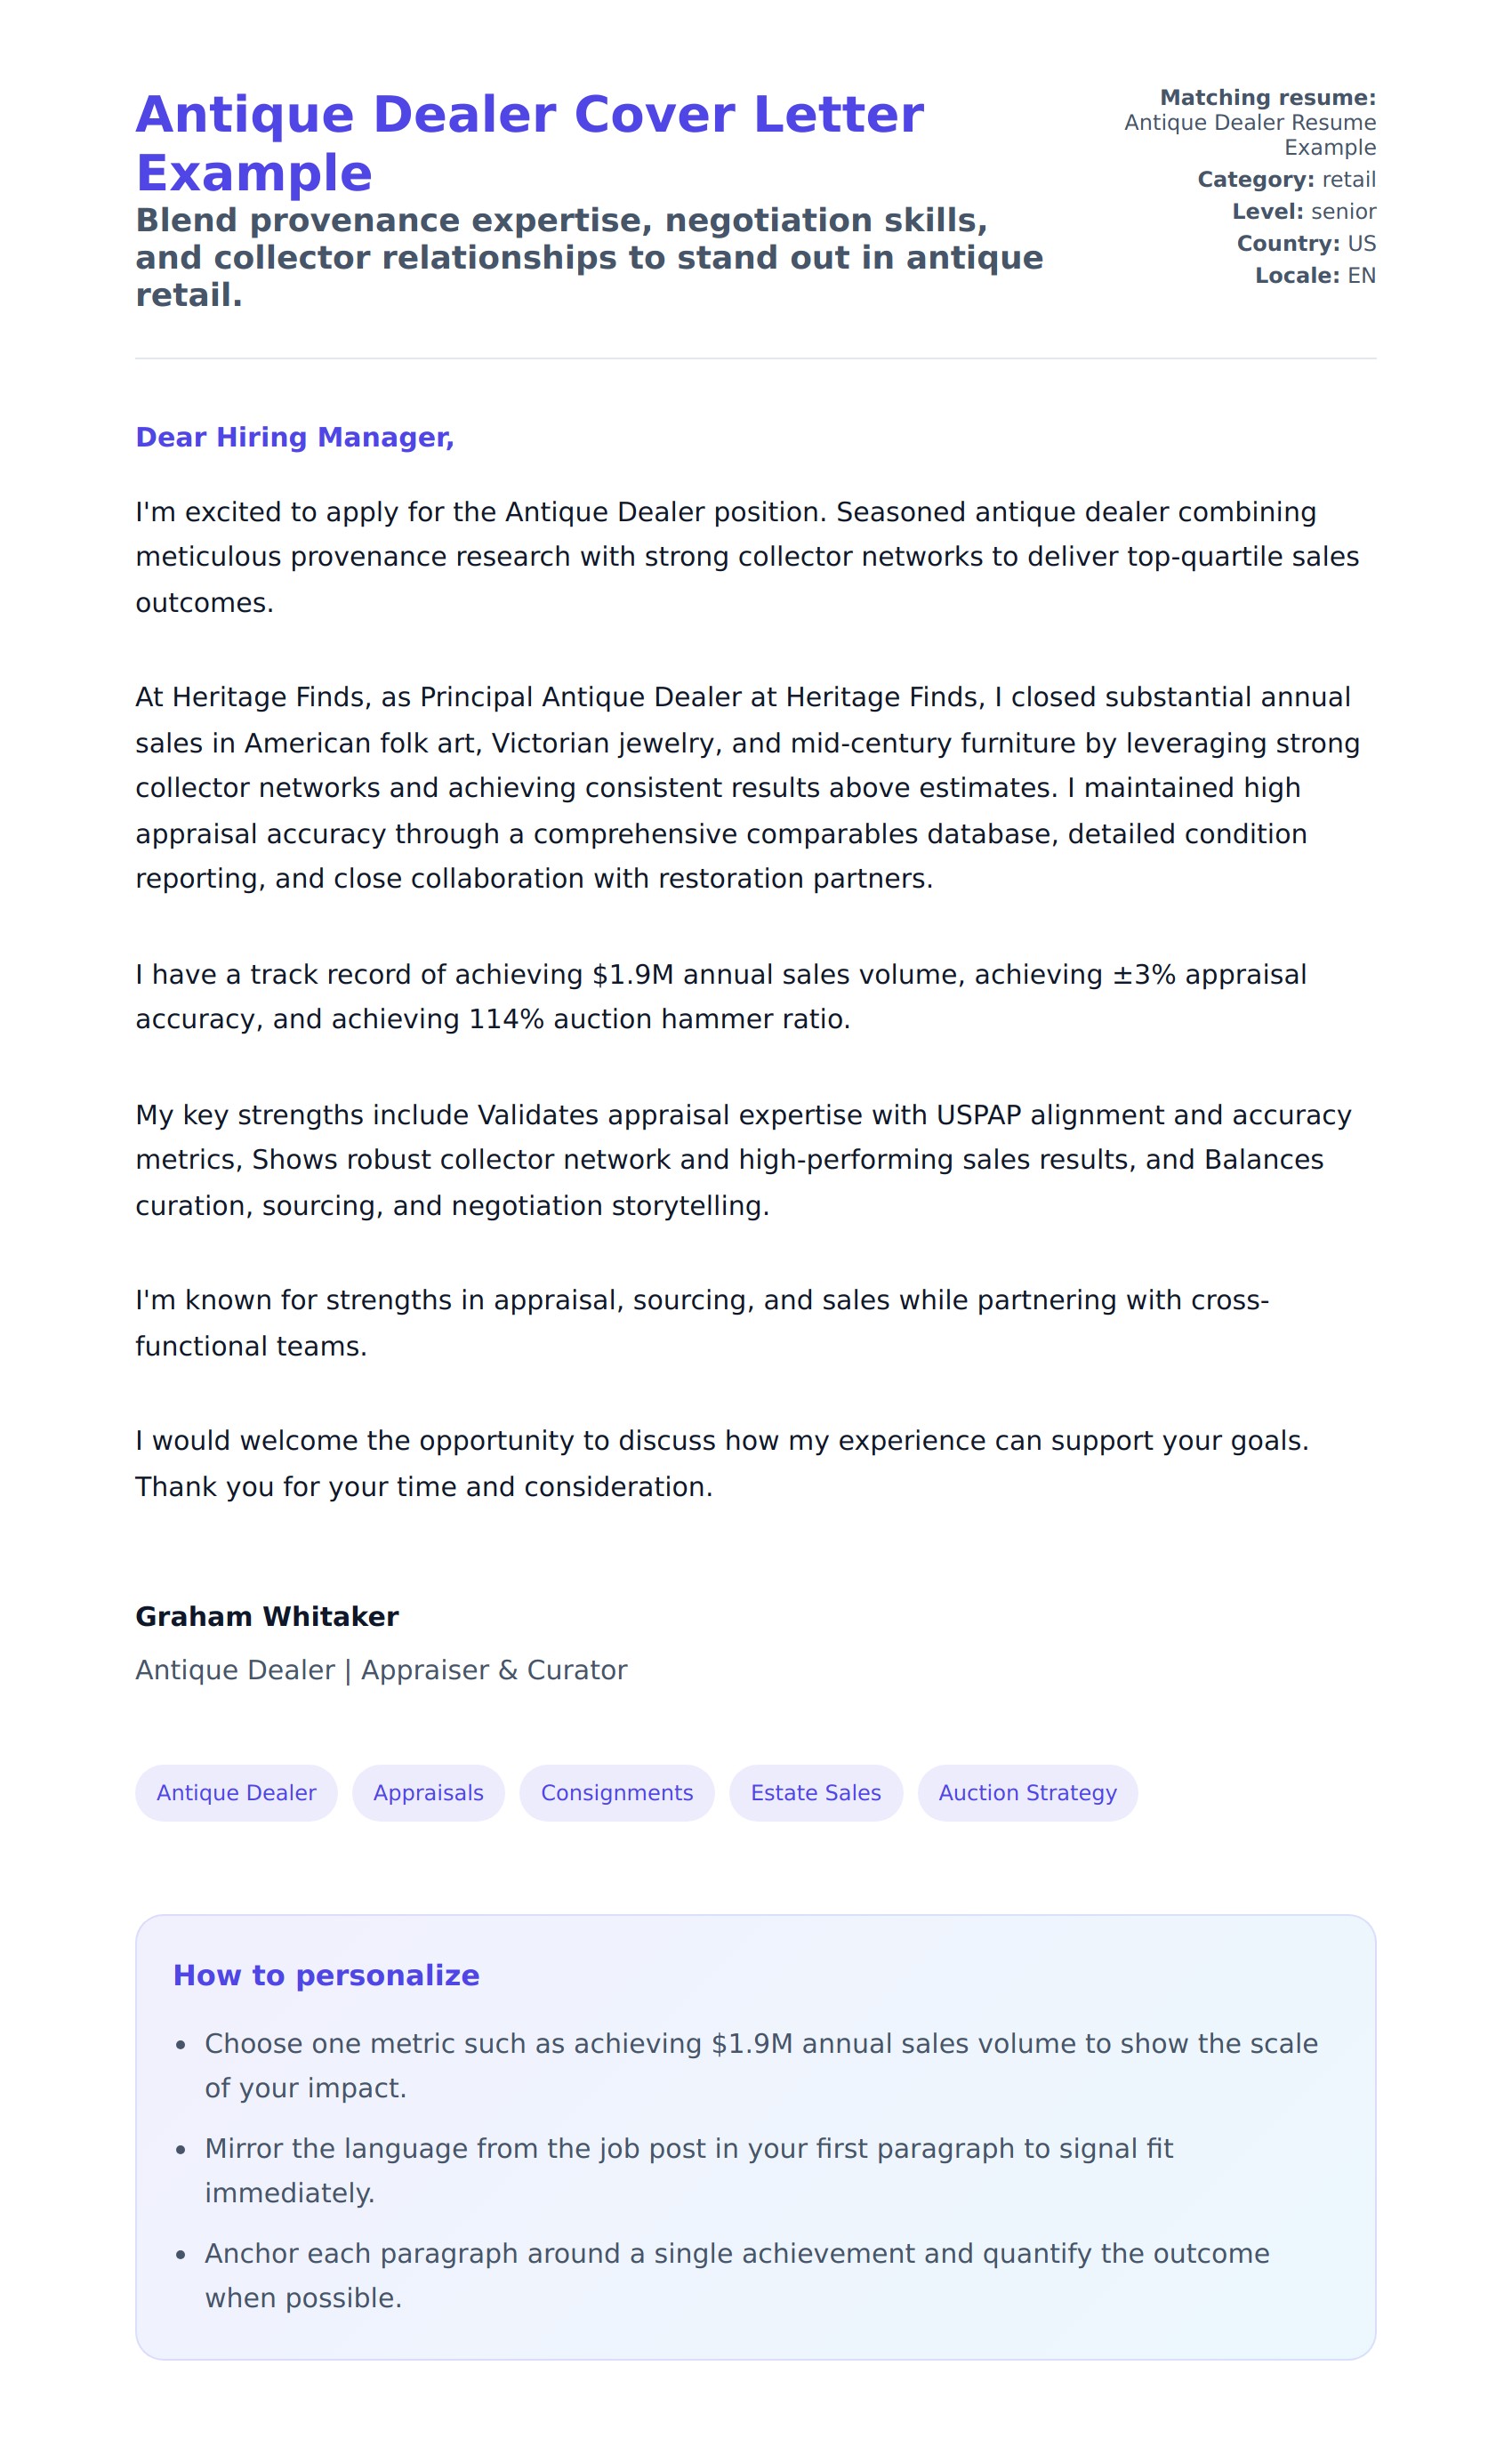Click the Dear Hiring Manager salutation
This screenshot has height=2446, width=1512.
point(294,437)
